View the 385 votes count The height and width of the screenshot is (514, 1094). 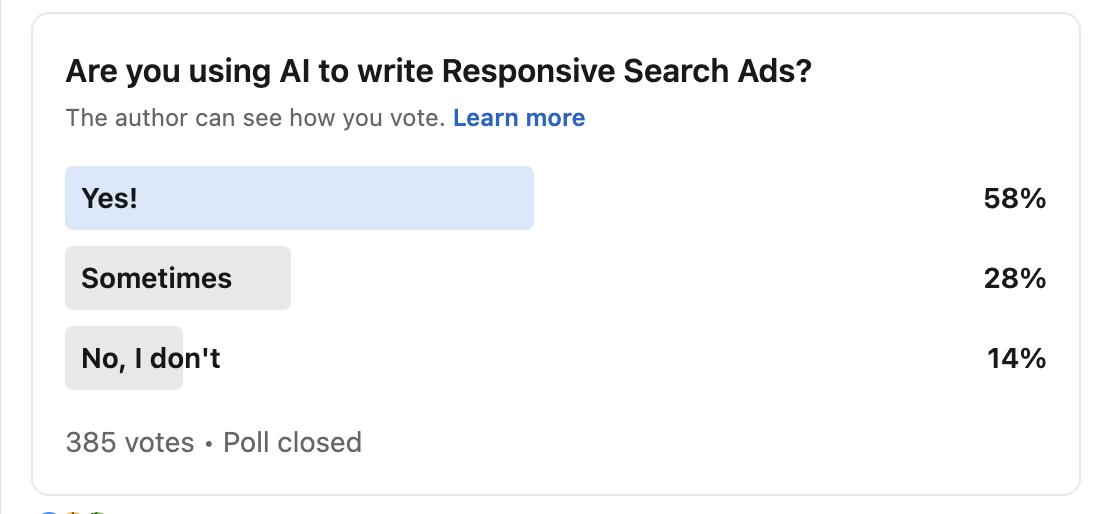(130, 442)
